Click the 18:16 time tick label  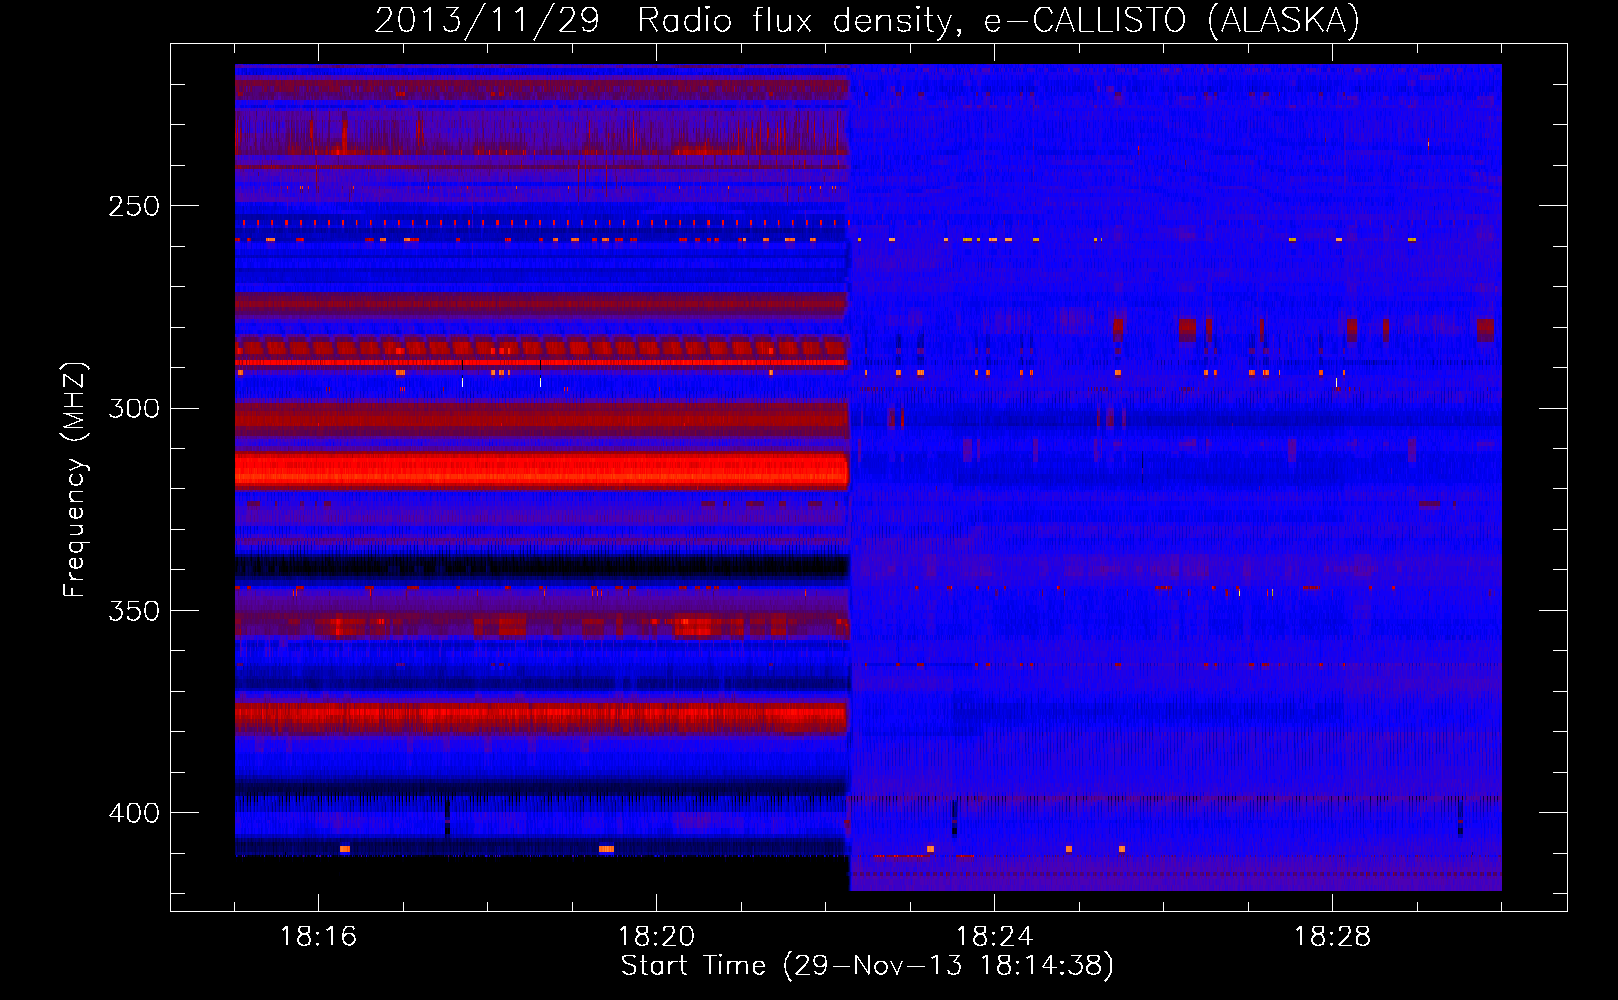[x=318, y=937]
